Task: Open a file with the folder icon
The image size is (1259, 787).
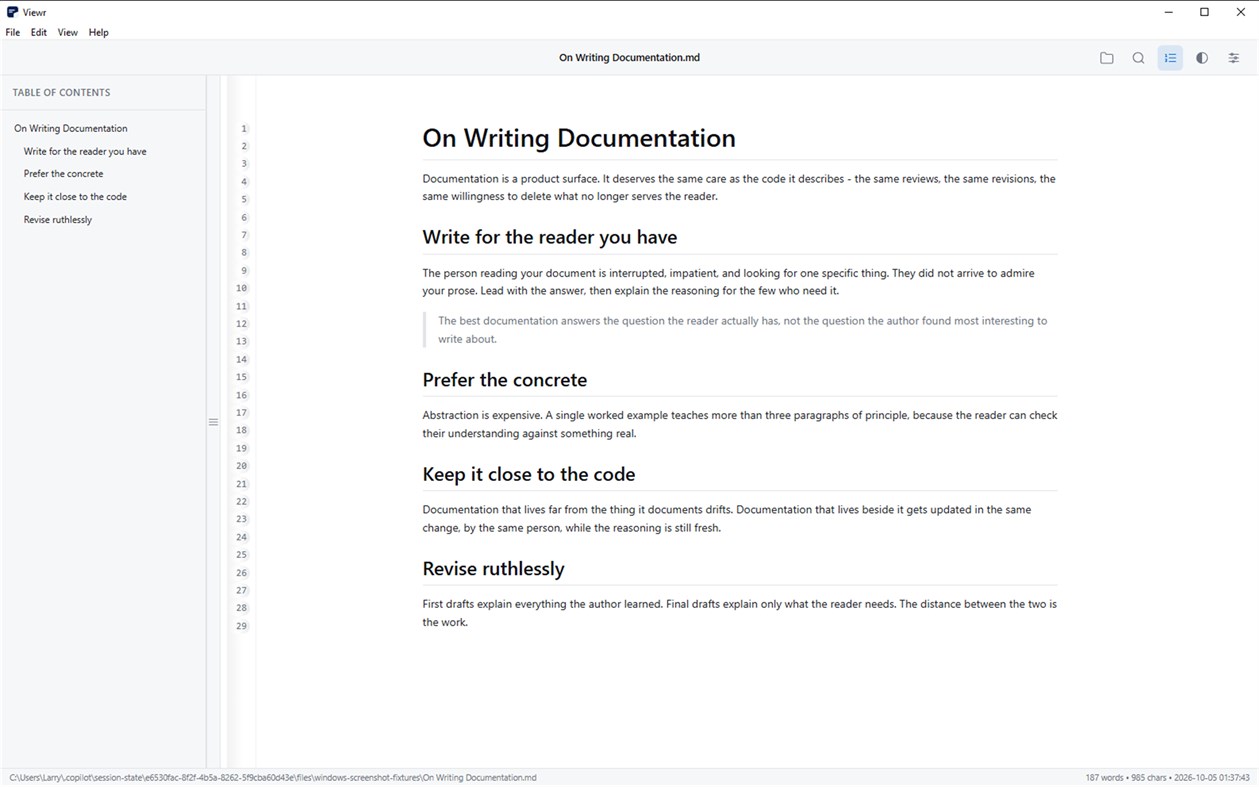Action: point(1106,58)
